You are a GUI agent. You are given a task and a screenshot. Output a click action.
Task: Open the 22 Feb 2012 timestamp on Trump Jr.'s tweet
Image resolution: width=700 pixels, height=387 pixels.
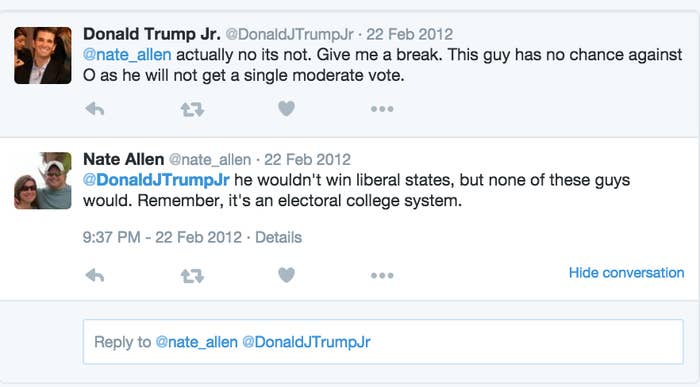[409, 34]
